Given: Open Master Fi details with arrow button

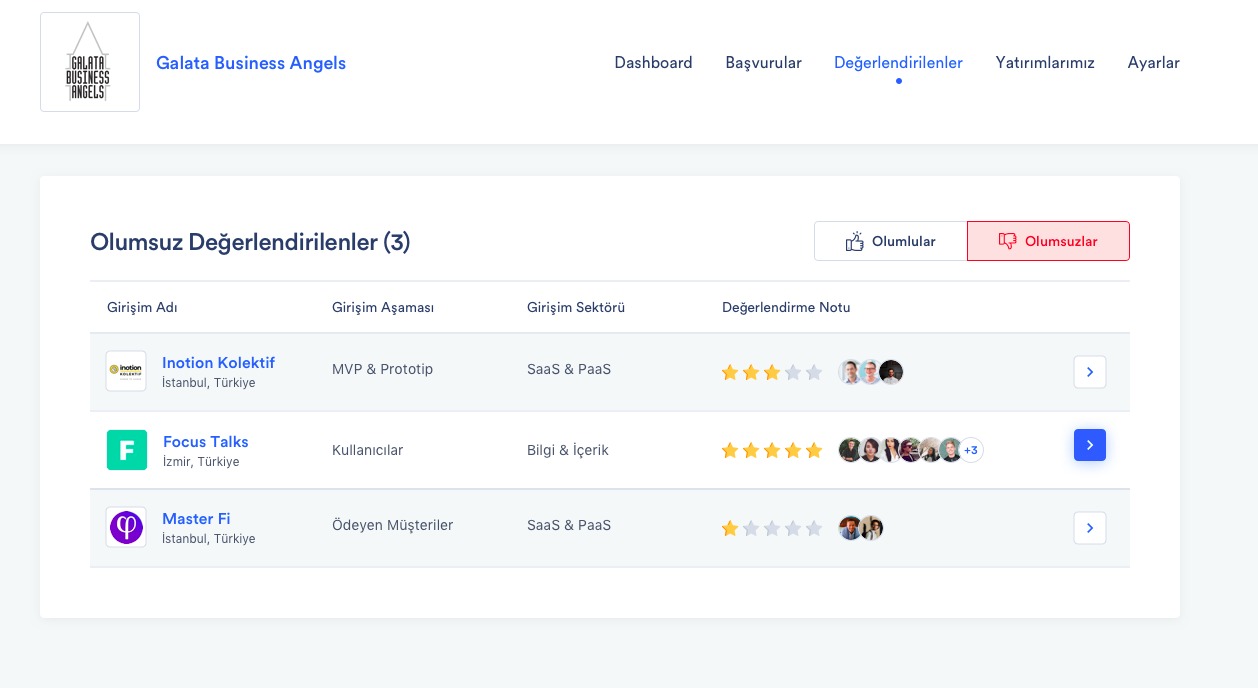Looking at the screenshot, I should click(1090, 528).
